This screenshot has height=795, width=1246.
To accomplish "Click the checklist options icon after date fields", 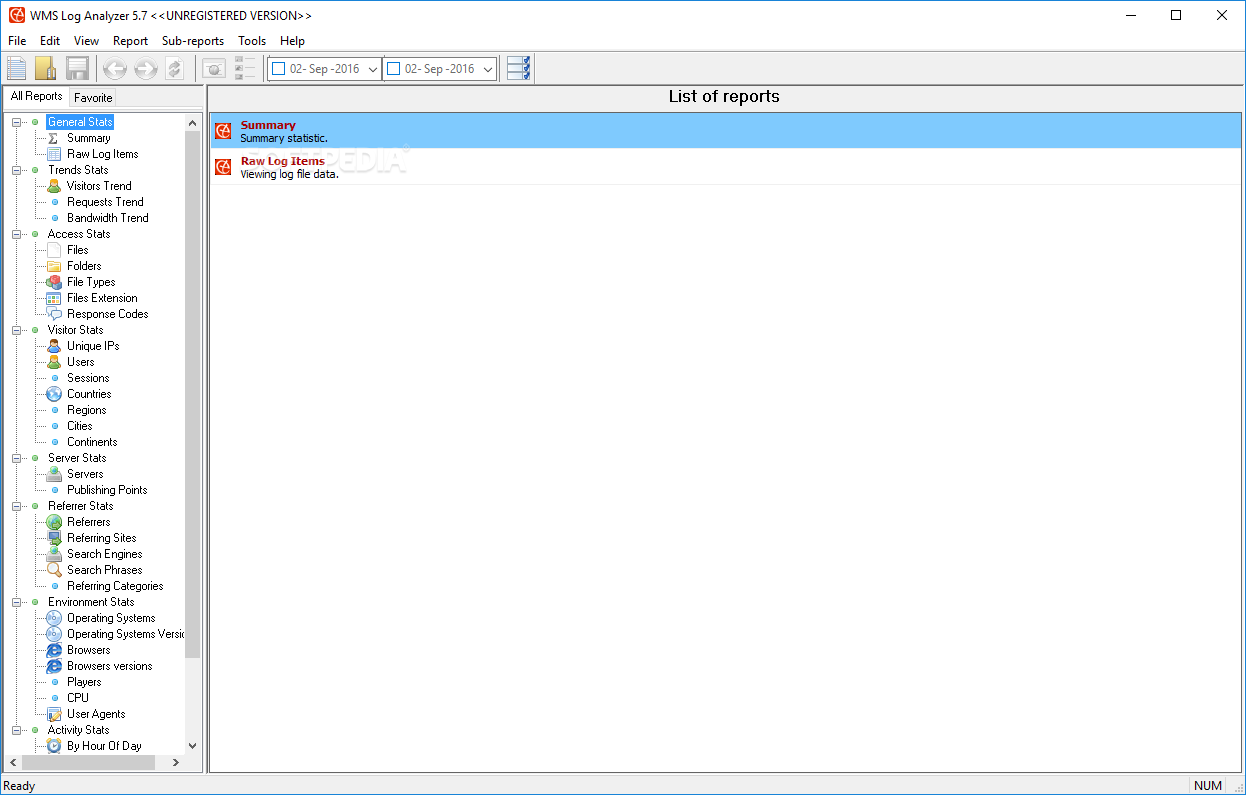I will click(x=518, y=68).
